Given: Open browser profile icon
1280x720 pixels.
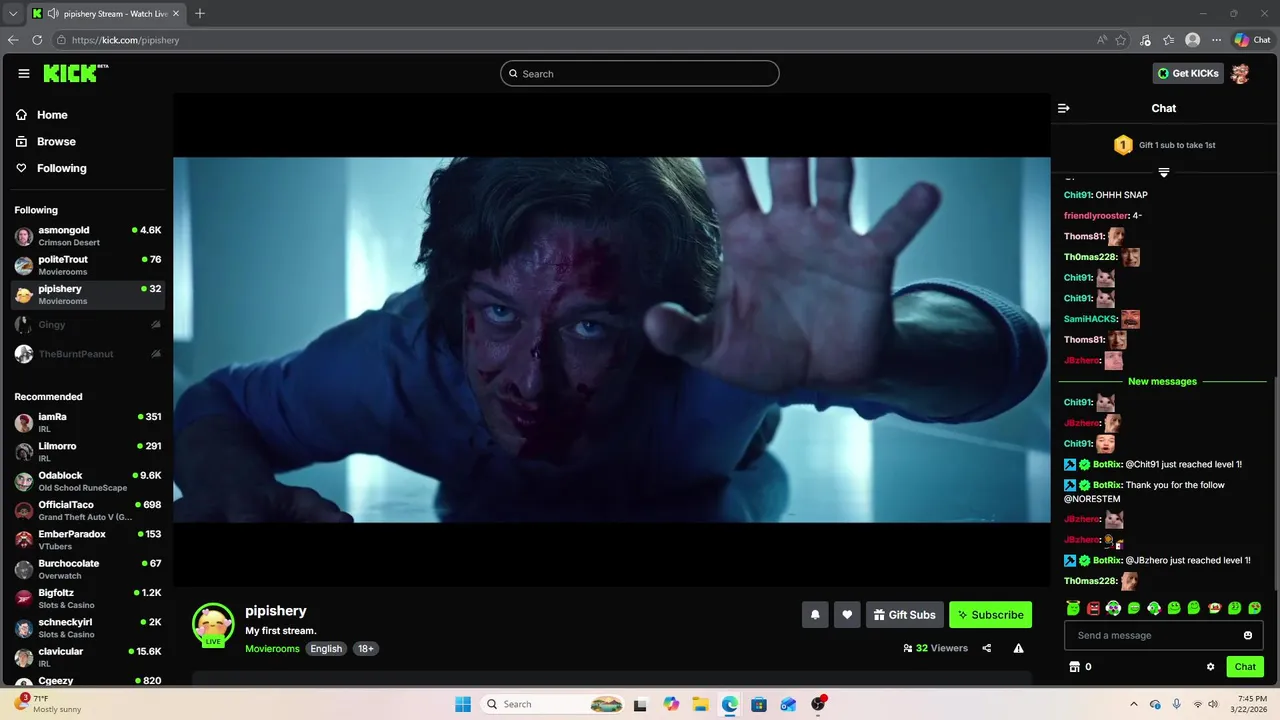Looking at the screenshot, I should click(1192, 40).
